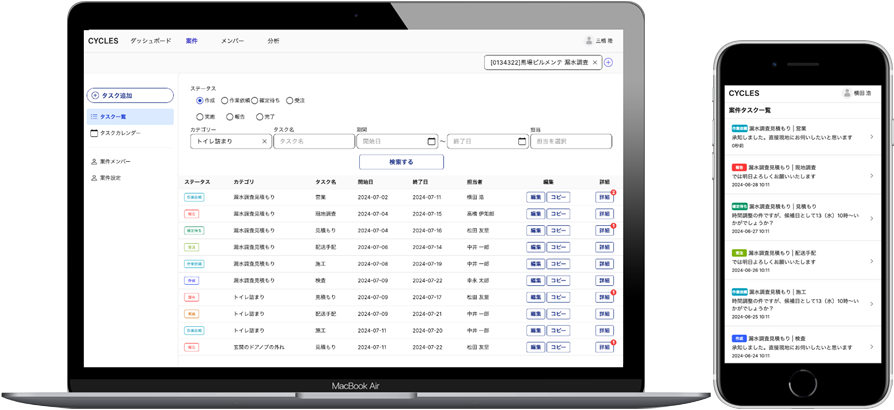Open the 担当を選択 assignee dropdown
Screen dimensions: 894x410
[x=571, y=141]
